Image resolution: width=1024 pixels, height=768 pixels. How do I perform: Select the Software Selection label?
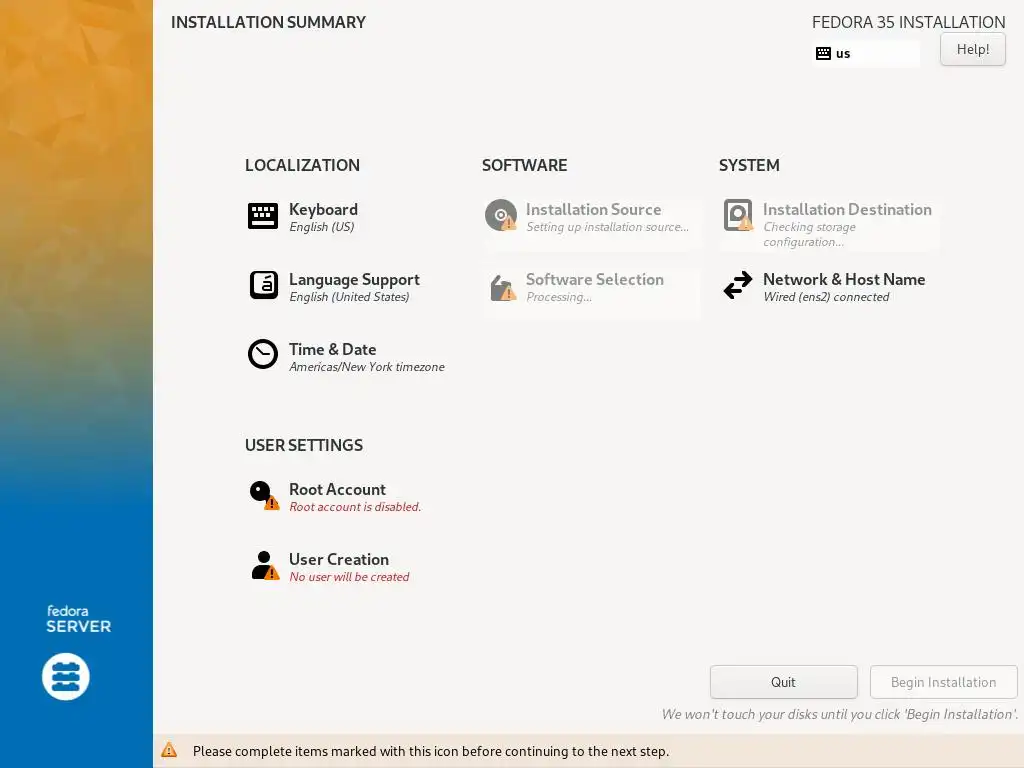[594, 280]
